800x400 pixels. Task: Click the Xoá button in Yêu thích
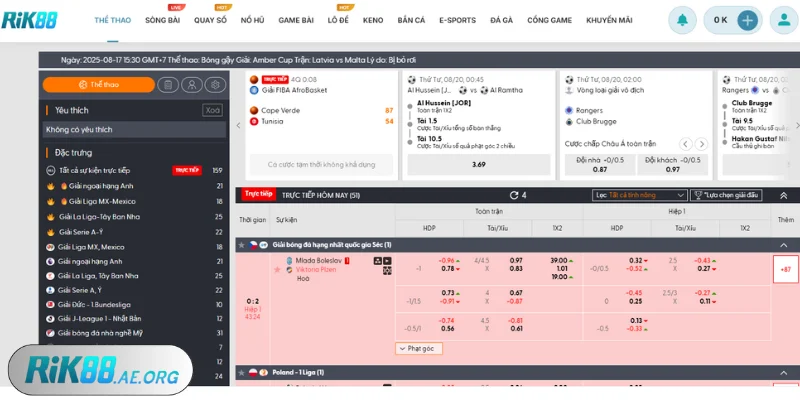212,110
